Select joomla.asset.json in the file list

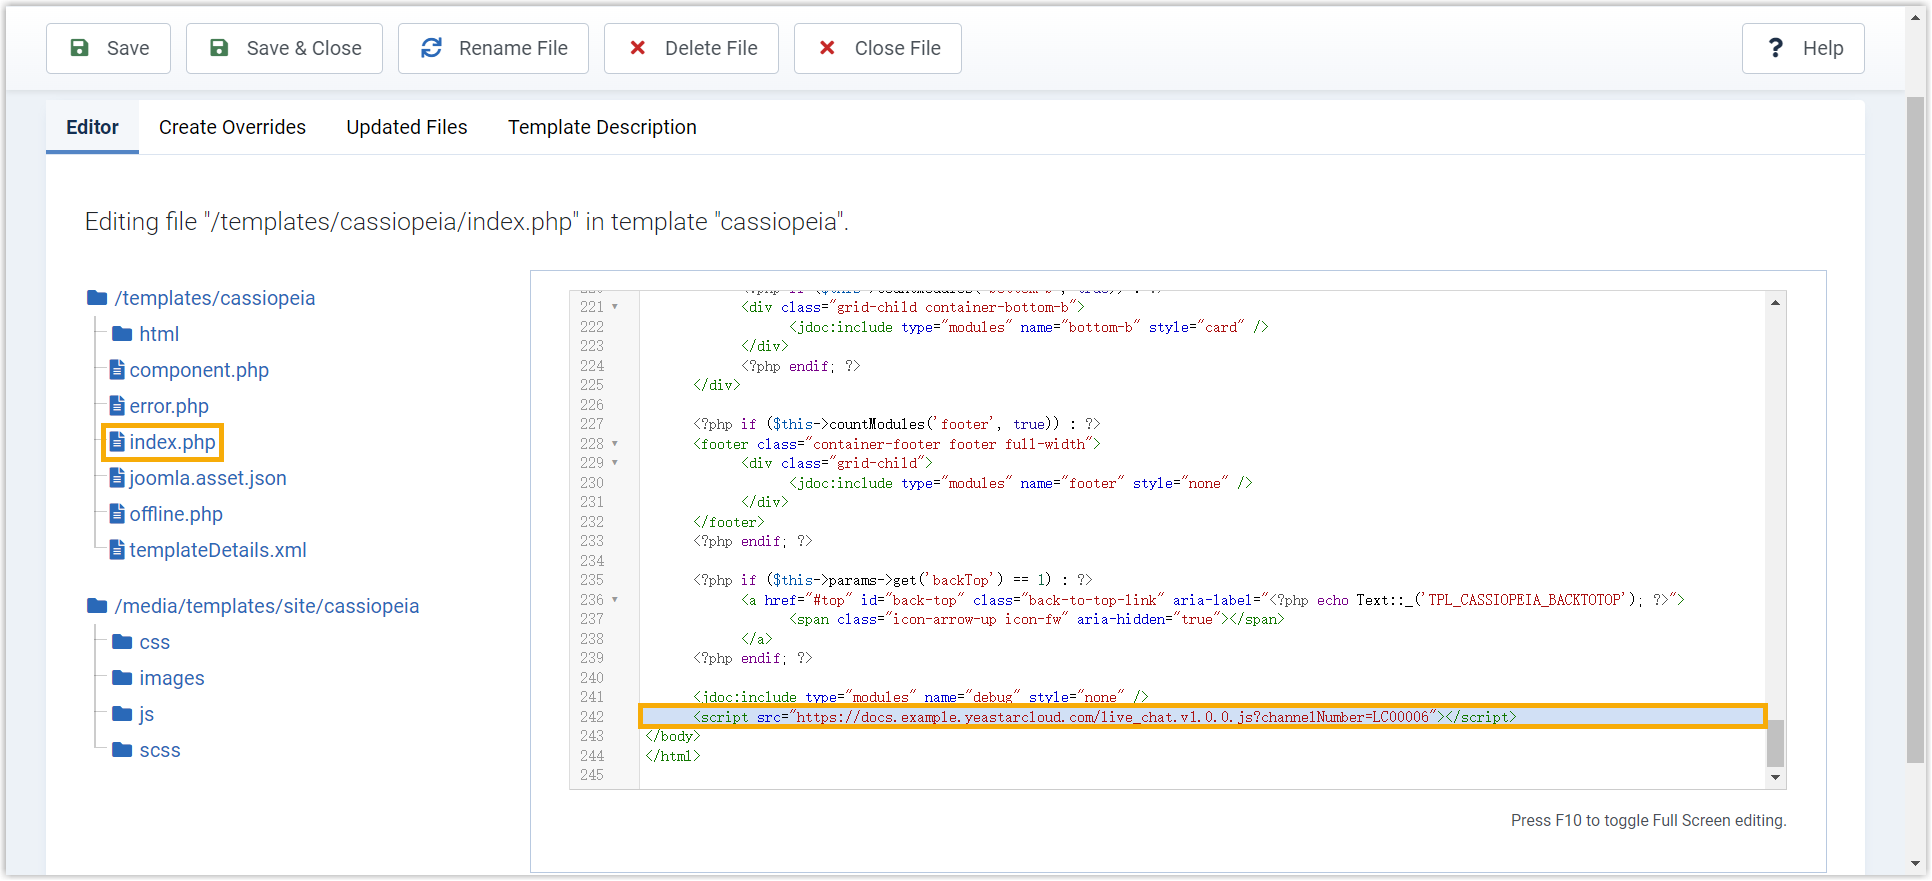click(x=207, y=478)
